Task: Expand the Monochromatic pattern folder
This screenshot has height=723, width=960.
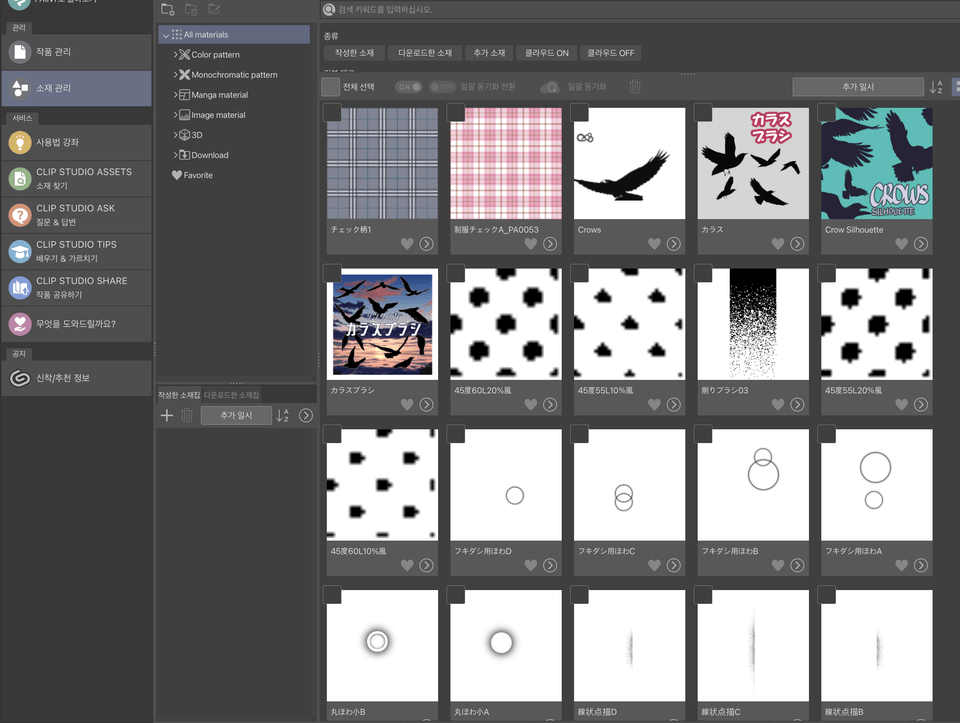Action: [176, 75]
